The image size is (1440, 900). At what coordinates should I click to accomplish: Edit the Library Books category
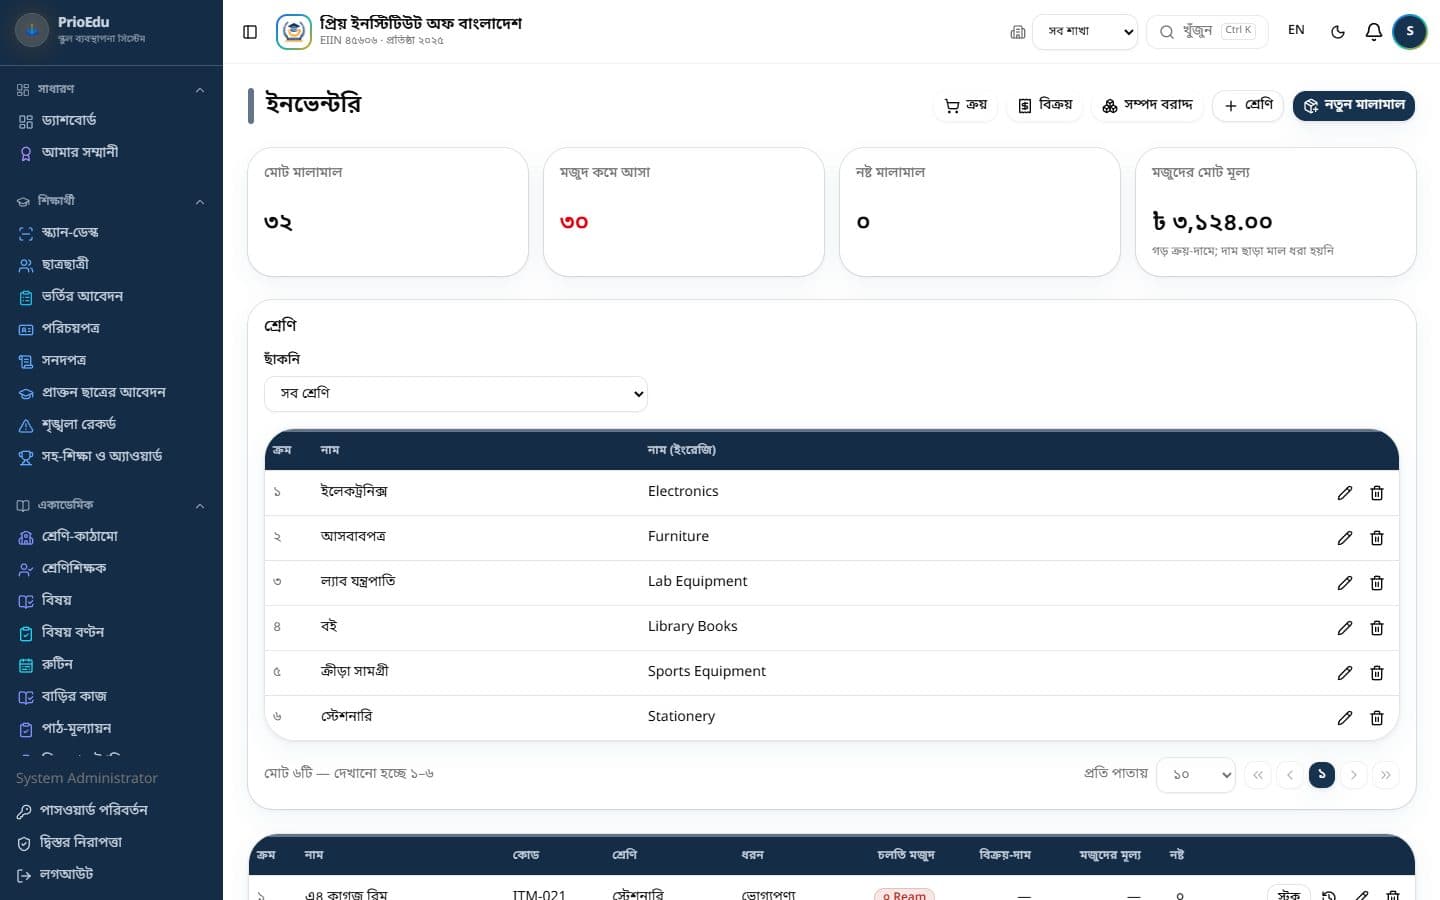[1345, 628]
